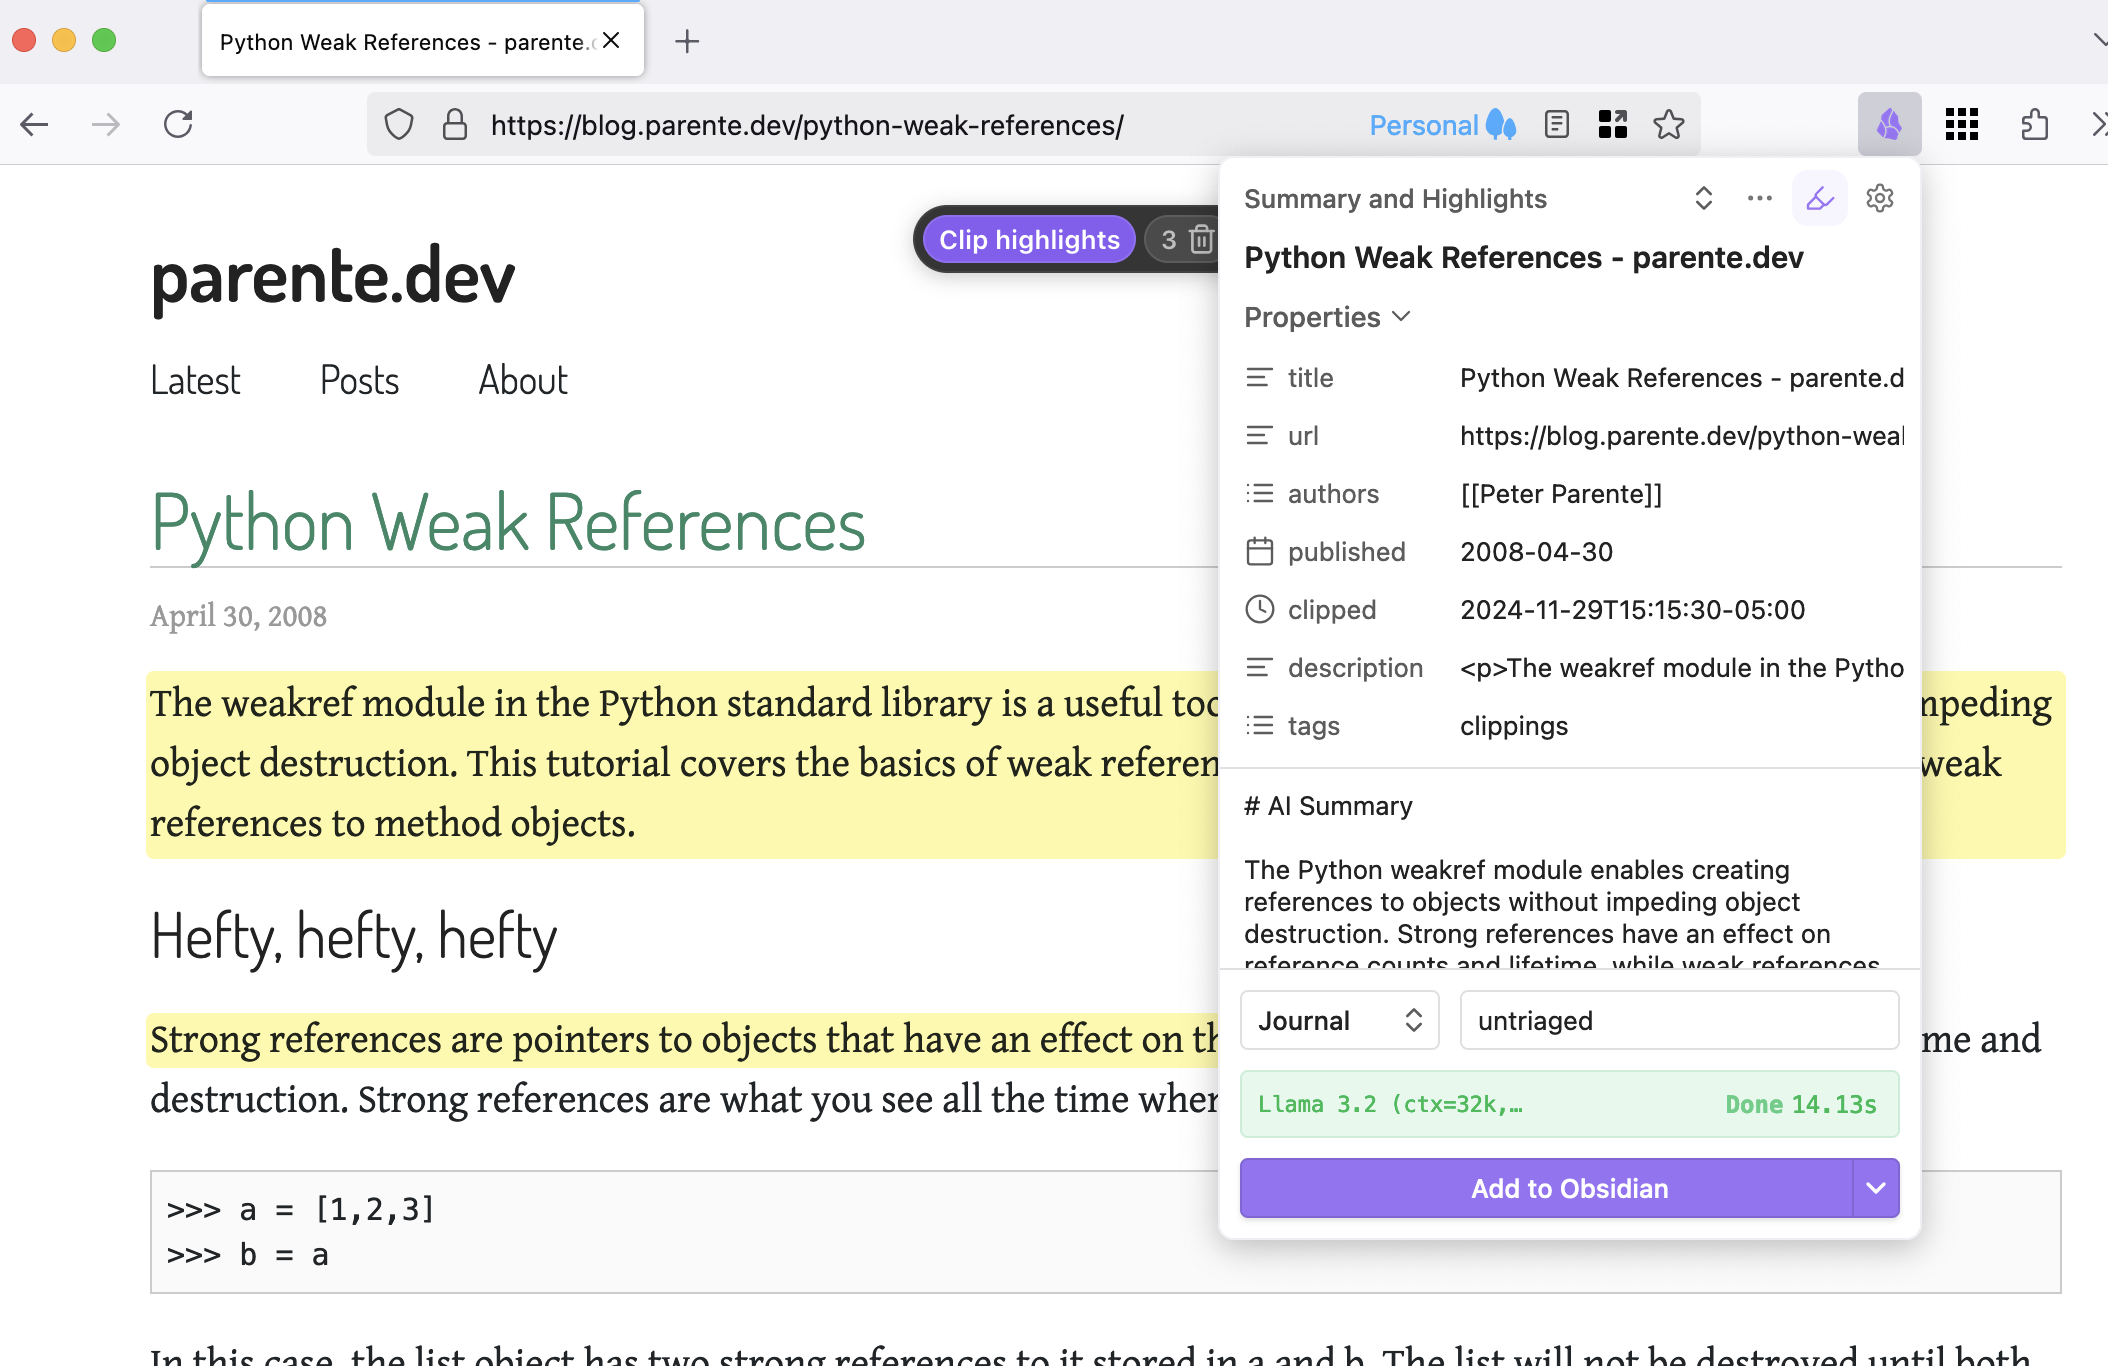Click the About navigation link
The image size is (2108, 1366).
coord(521,376)
